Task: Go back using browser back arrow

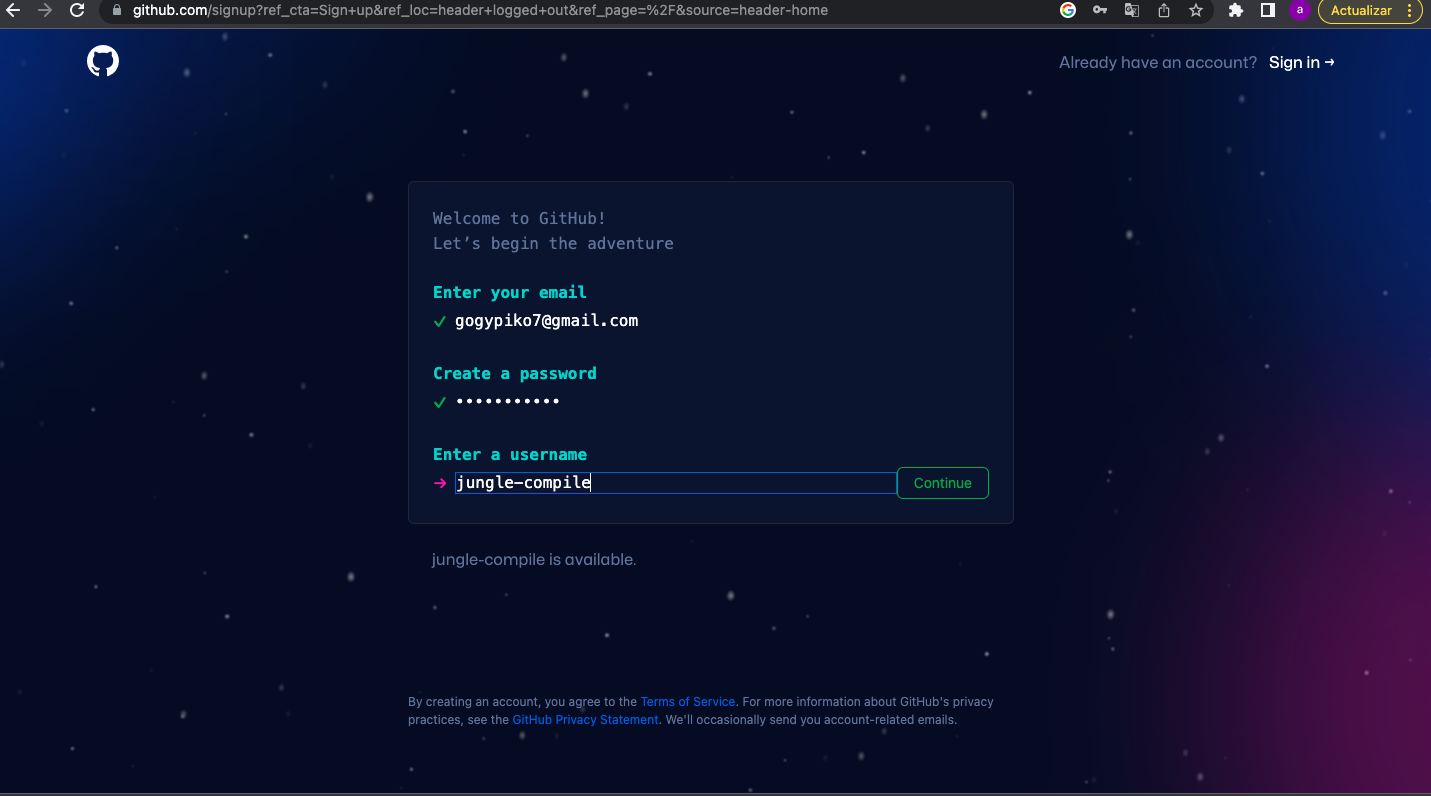Action: [13, 10]
